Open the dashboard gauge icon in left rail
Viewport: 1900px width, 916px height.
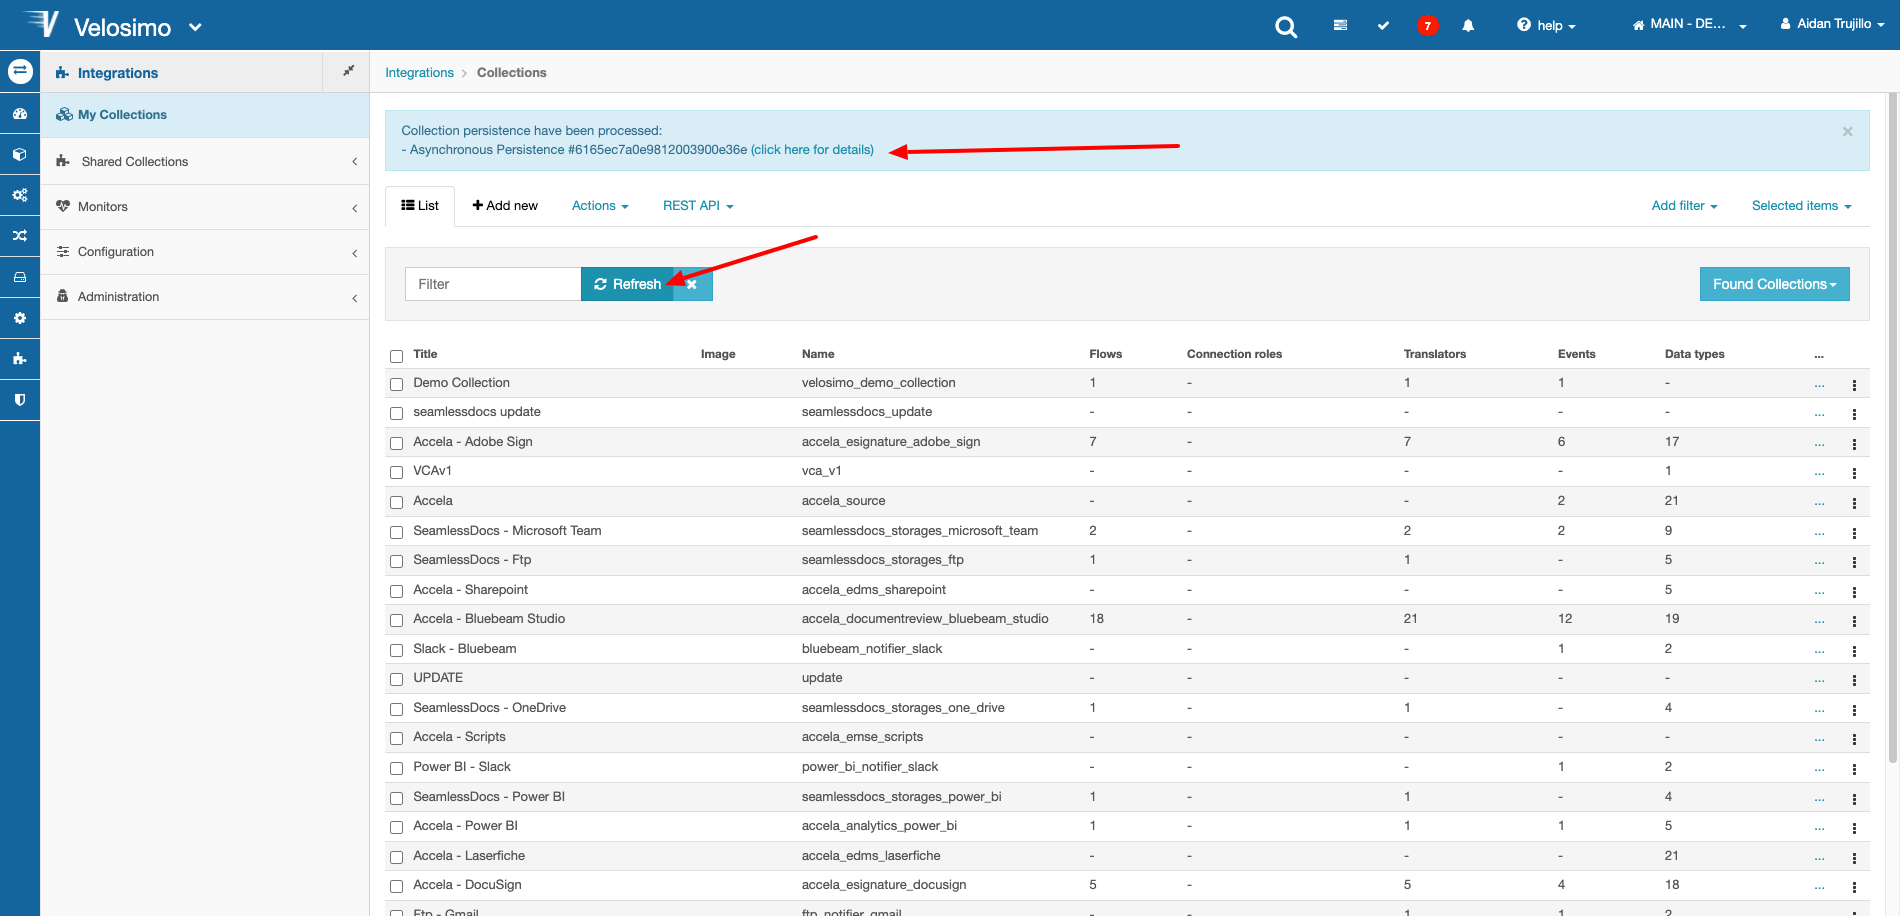20,114
